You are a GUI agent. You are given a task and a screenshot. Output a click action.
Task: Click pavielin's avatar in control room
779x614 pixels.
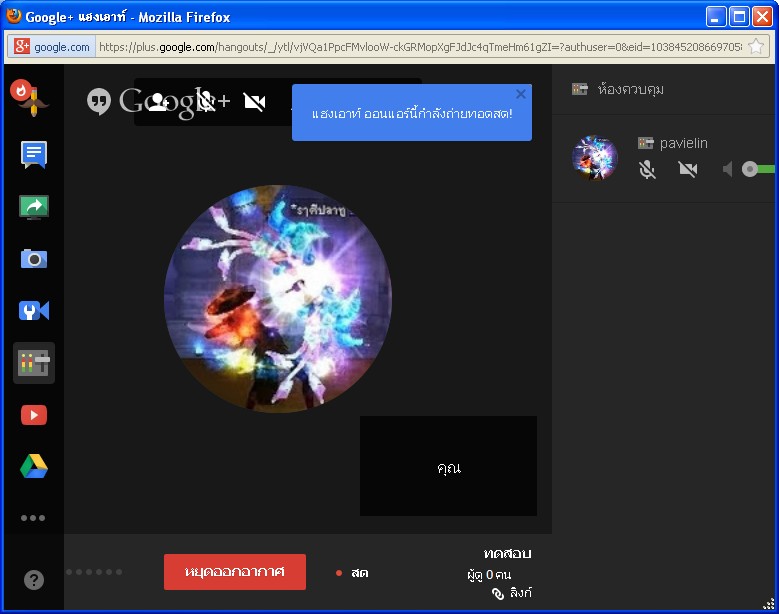(595, 157)
